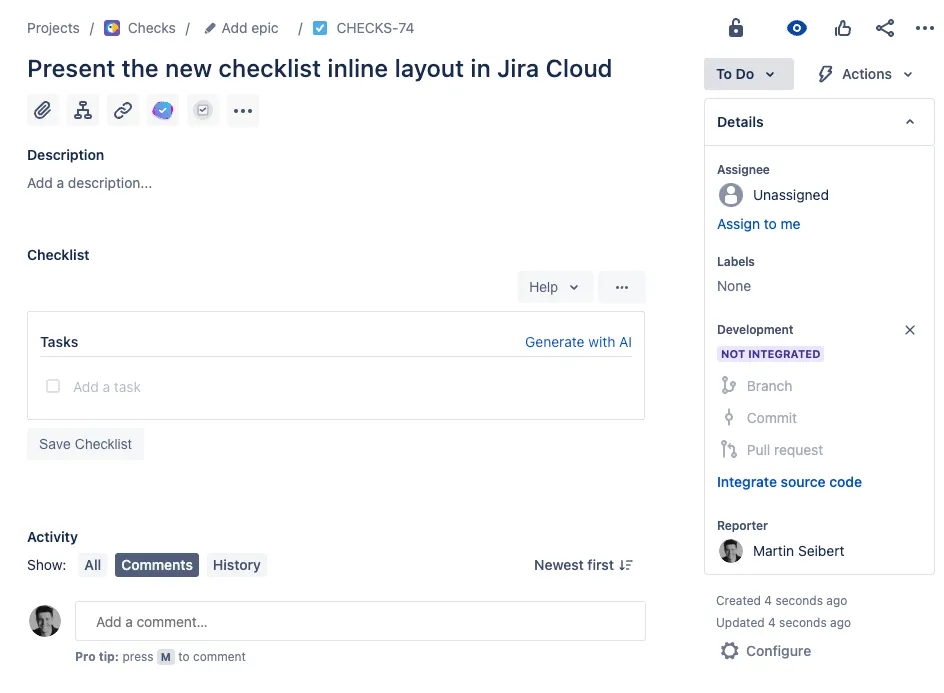Viewport: 944px width, 693px height.
Task: Open the top-right more actions menu
Action: pyautogui.click(x=925, y=28)
